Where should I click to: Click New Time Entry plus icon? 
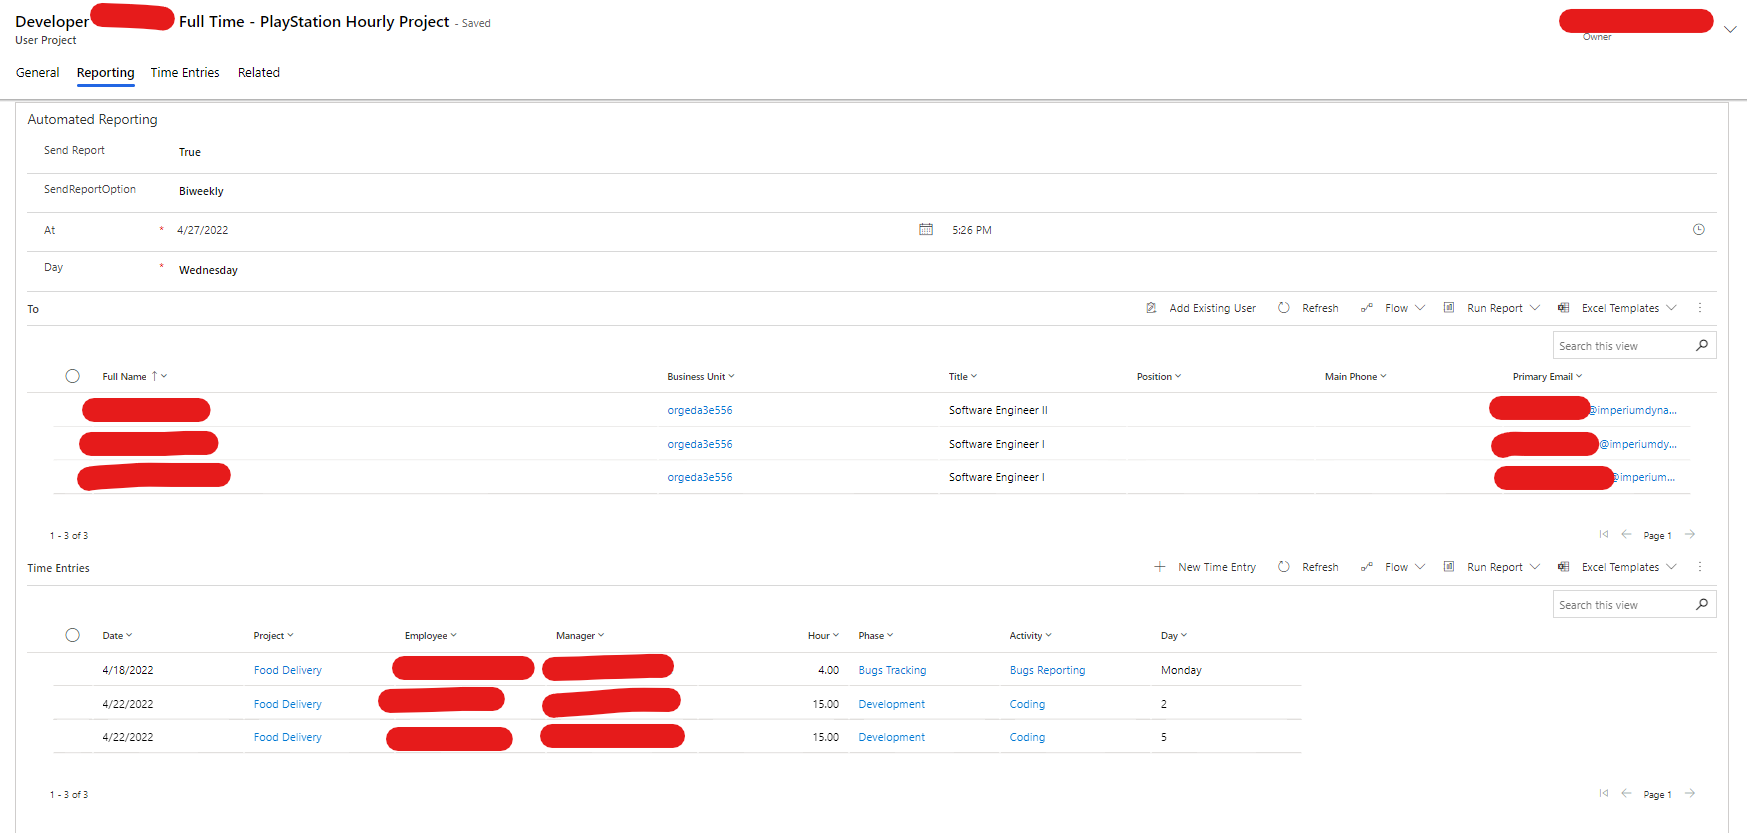coord(1160,567)
